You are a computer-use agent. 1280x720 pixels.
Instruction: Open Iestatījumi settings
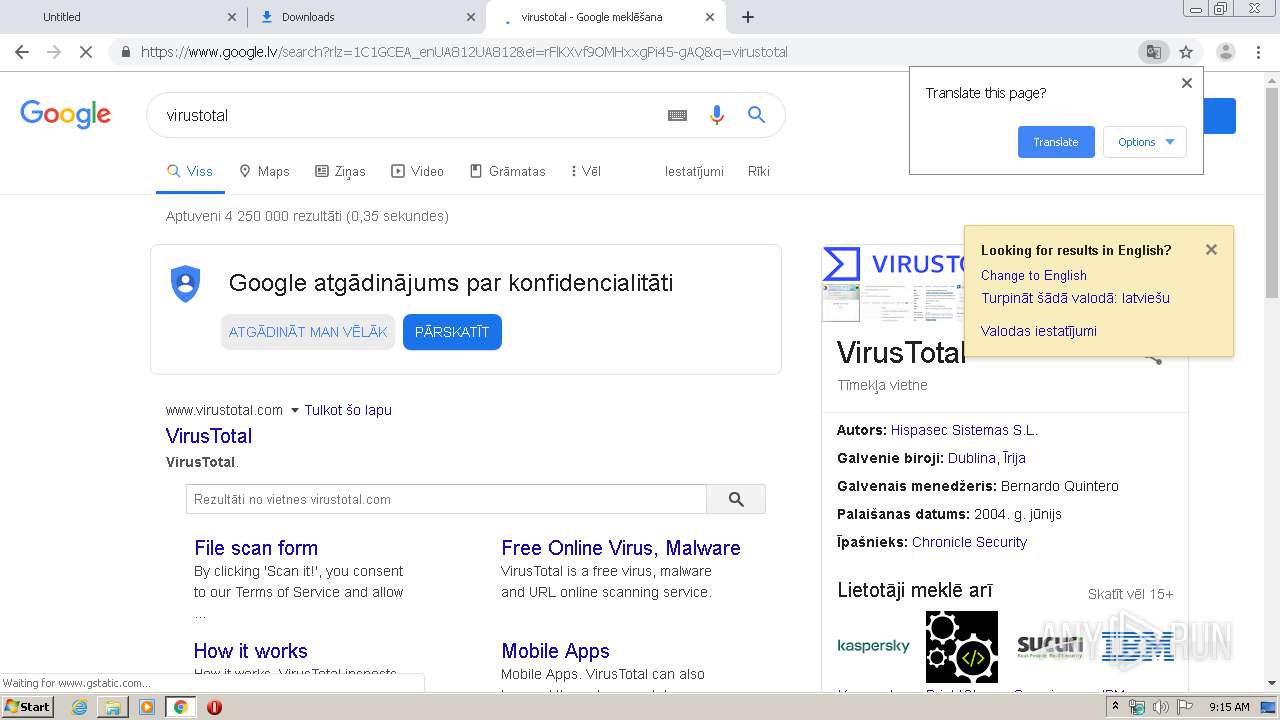point(694,171)
